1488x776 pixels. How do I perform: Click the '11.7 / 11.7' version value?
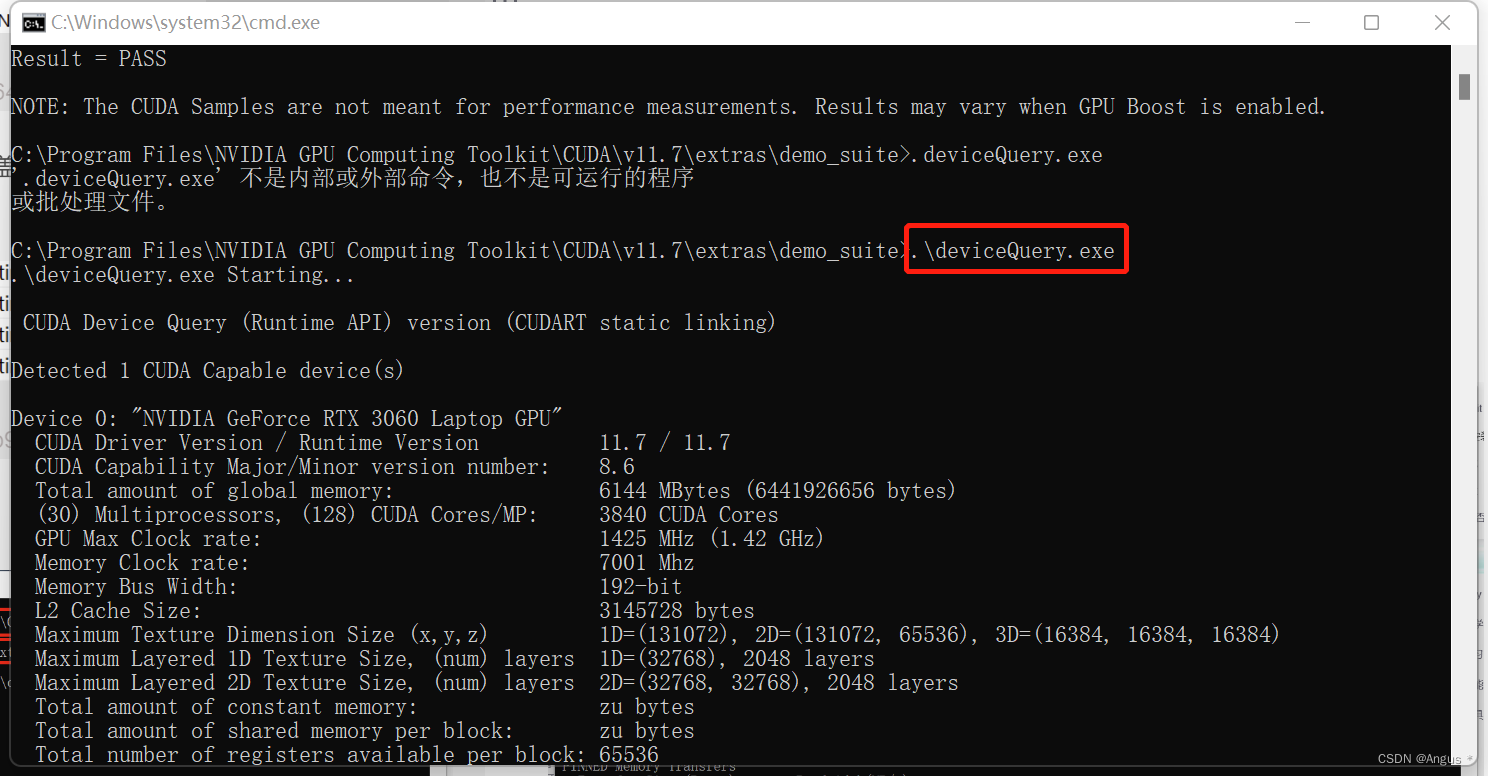(x=664, y=443)
